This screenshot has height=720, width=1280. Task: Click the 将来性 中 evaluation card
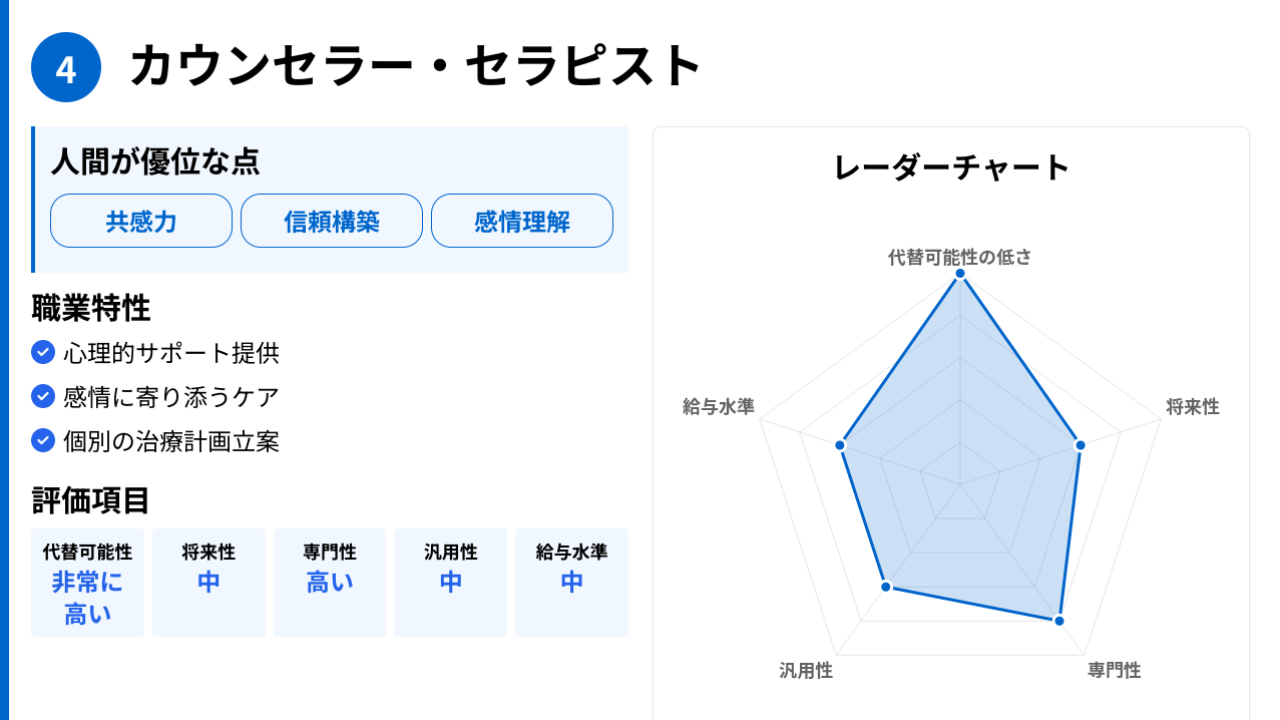(209, 582)
